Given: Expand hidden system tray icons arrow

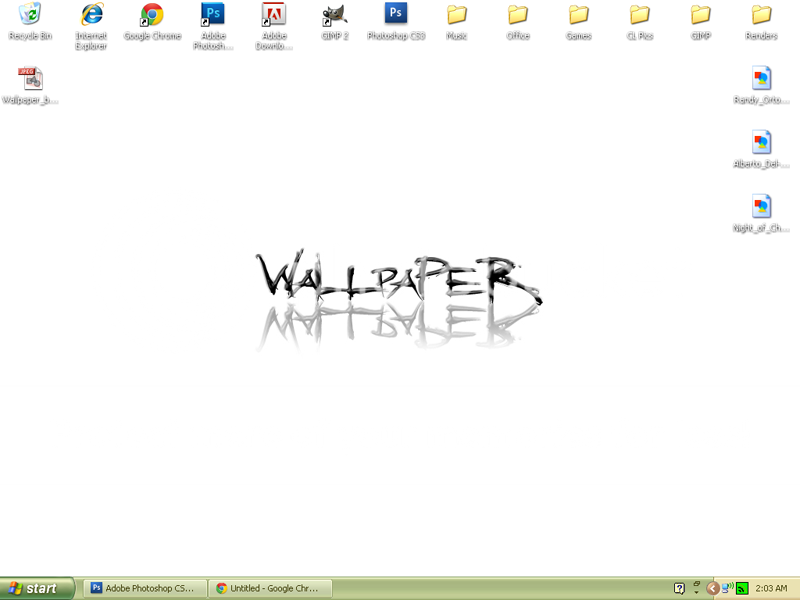Looking at the screenshot, I should (713, 588).
